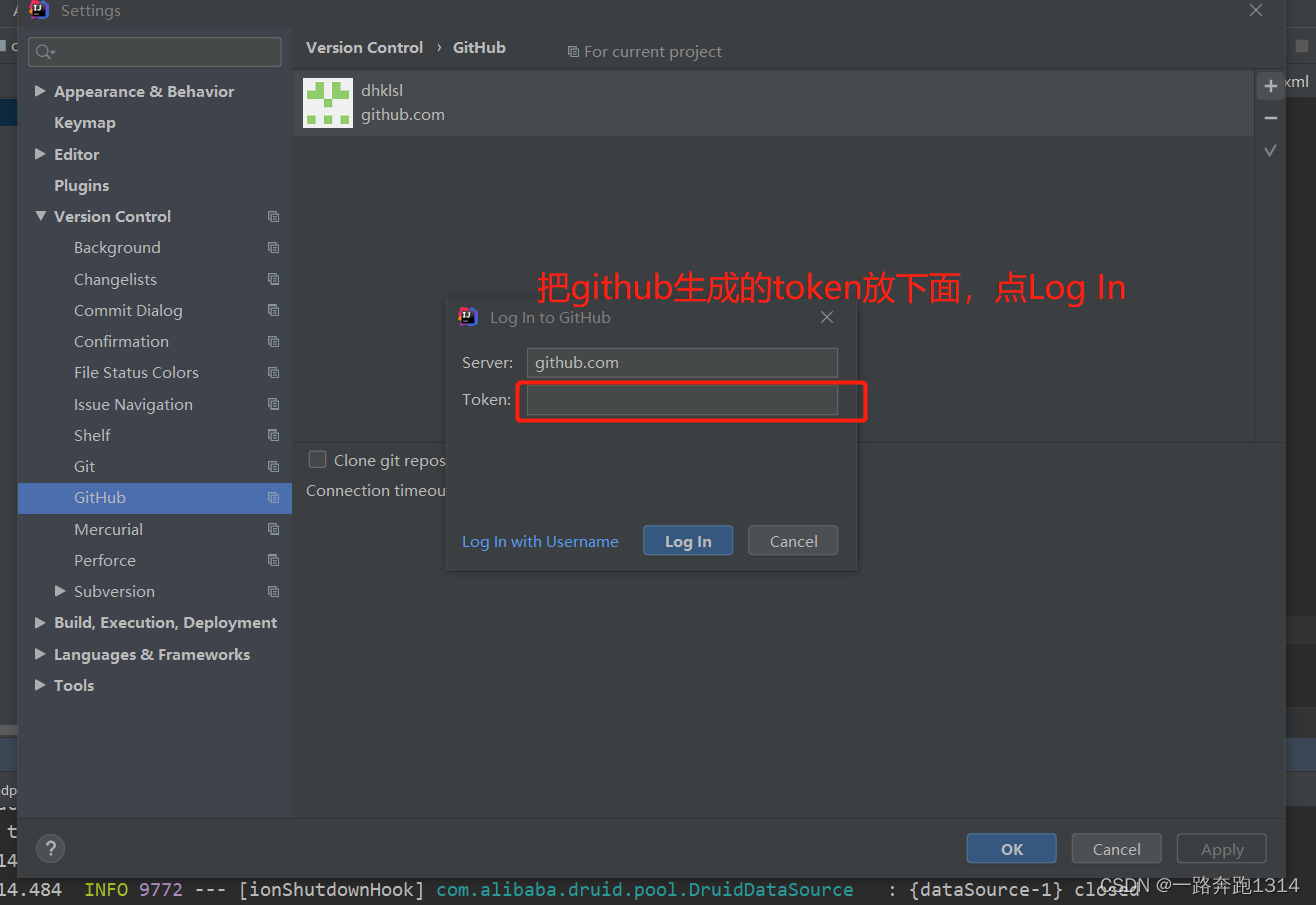Select the GitHub settings item
Image resolution: width=1316 pixels, height=905 pixels.
[x=154, y=498]
